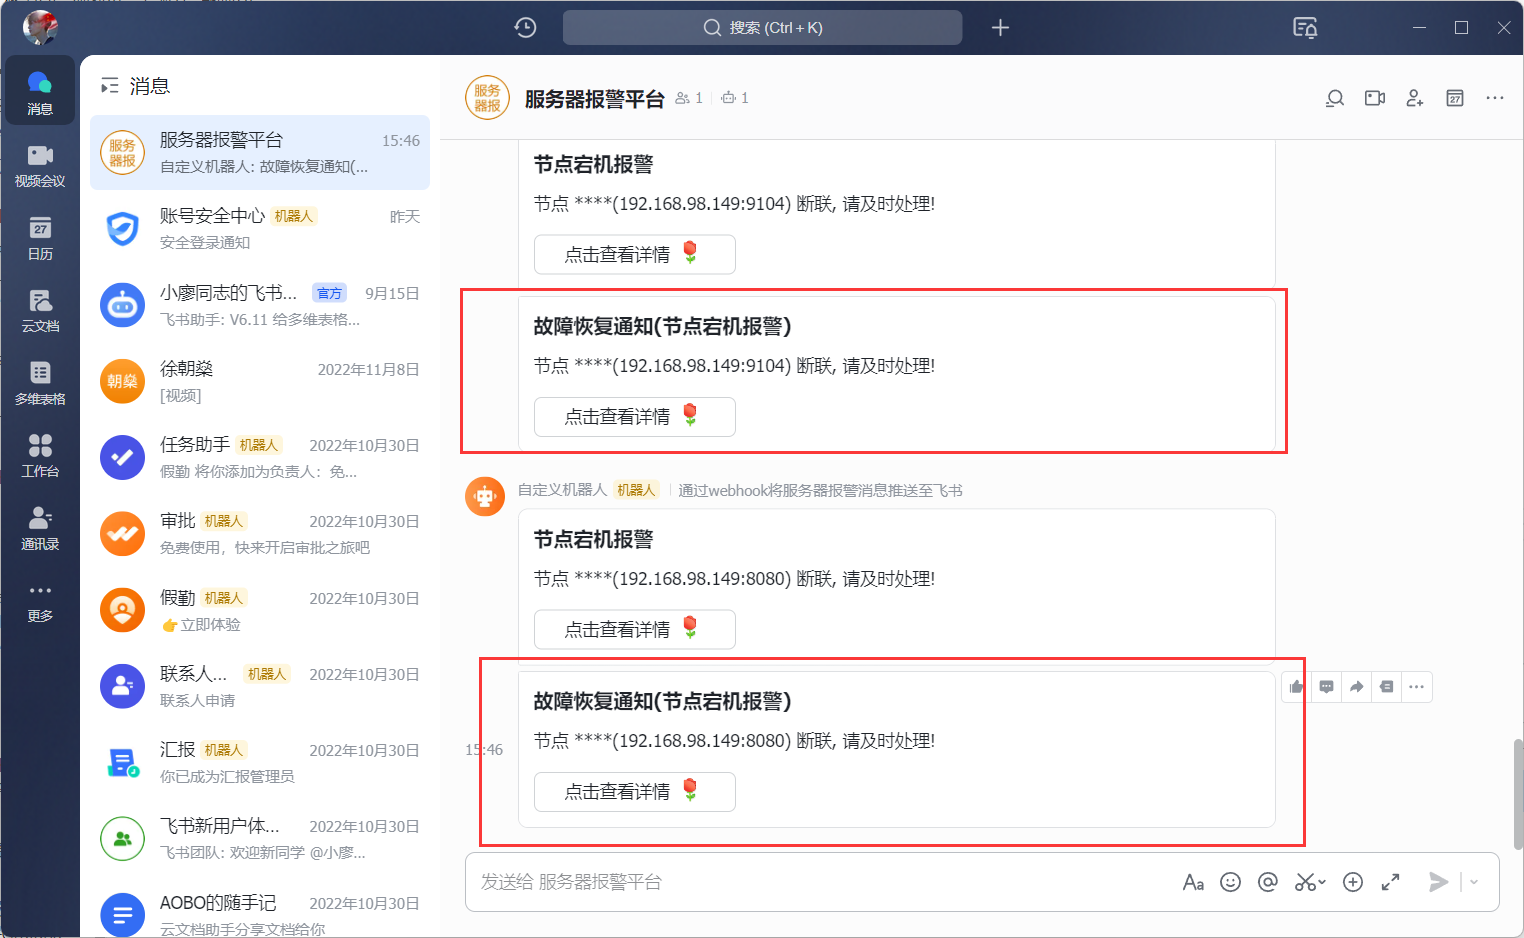Open 联系人 bot conversation

click(260, 686)
